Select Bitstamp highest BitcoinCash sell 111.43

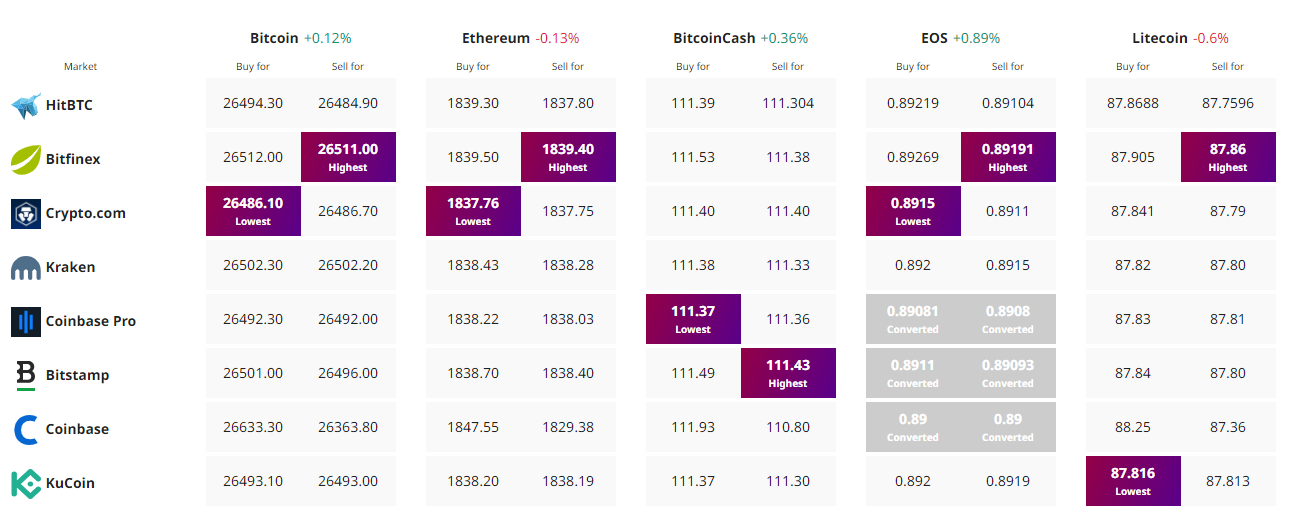(x=788, y=373)
